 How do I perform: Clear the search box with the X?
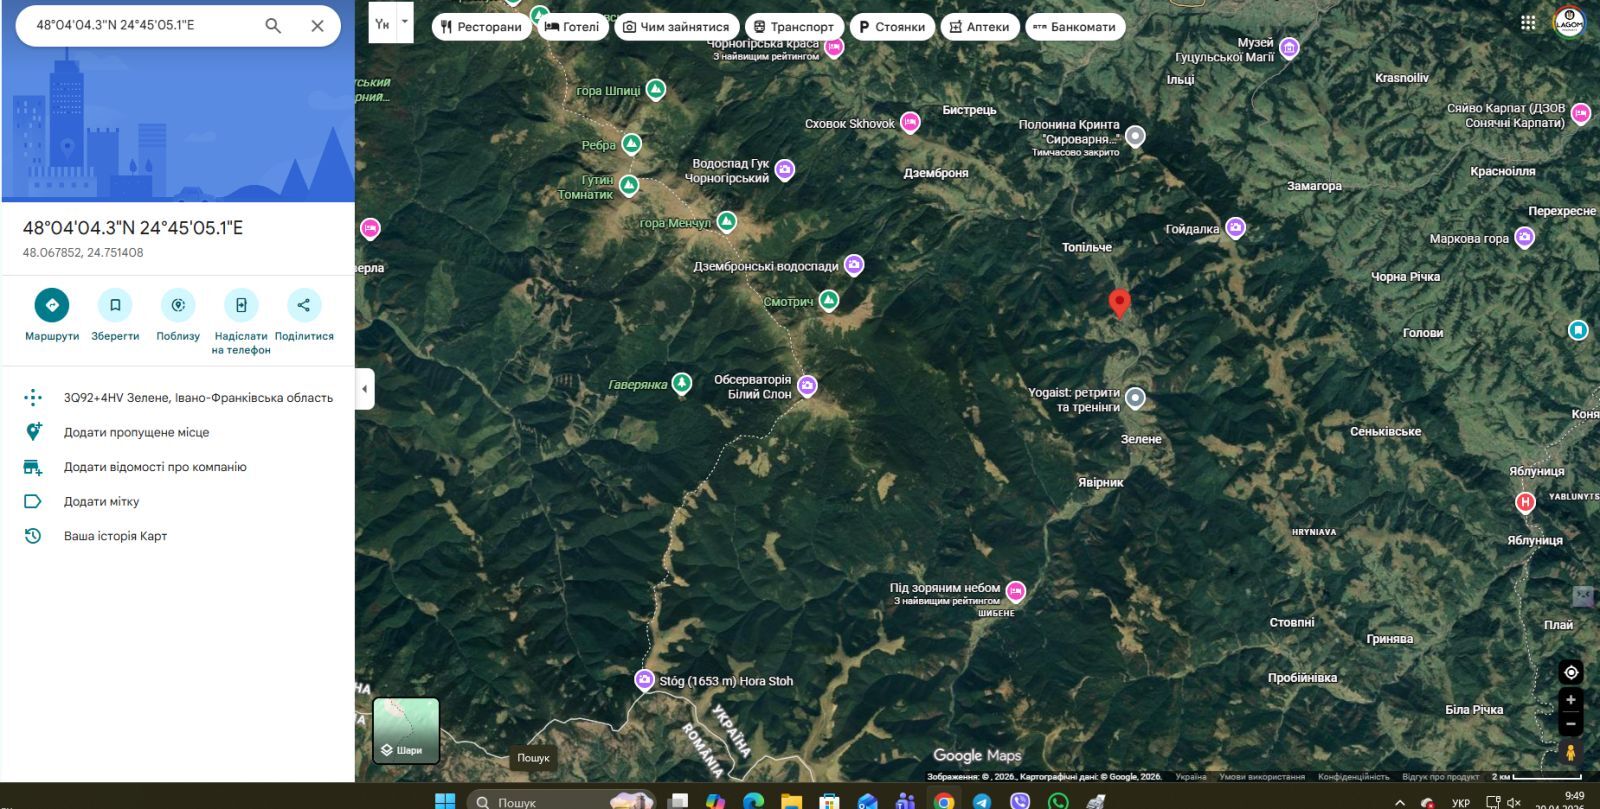(x=317, y=26)
